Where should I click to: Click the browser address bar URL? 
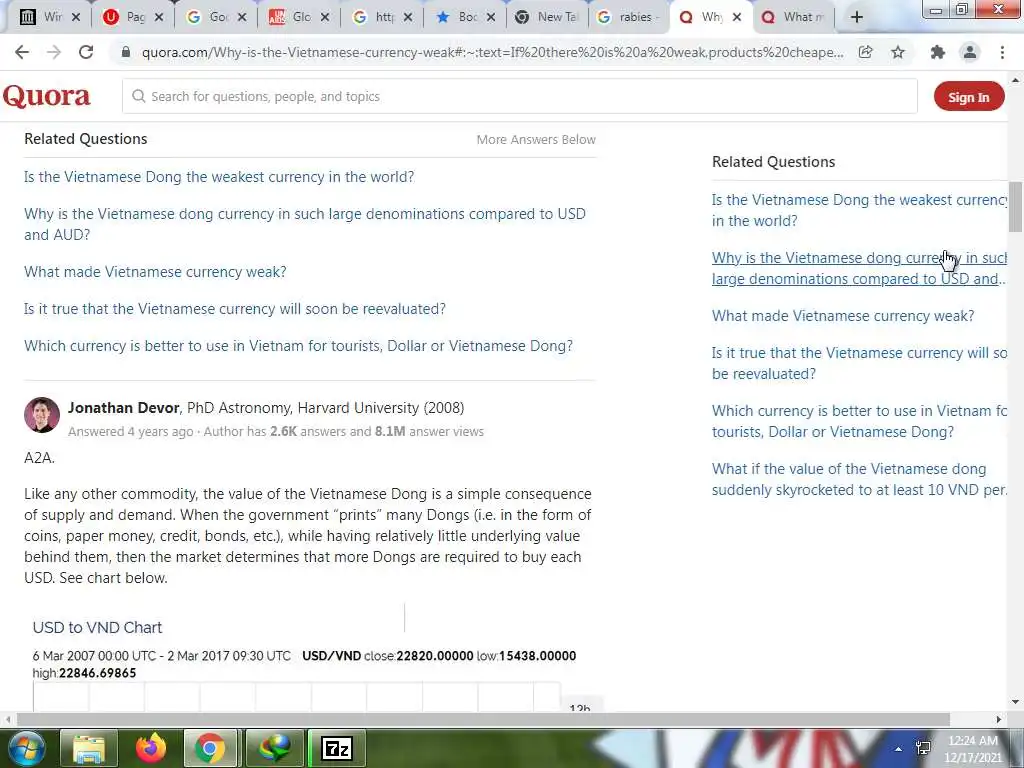492,52
